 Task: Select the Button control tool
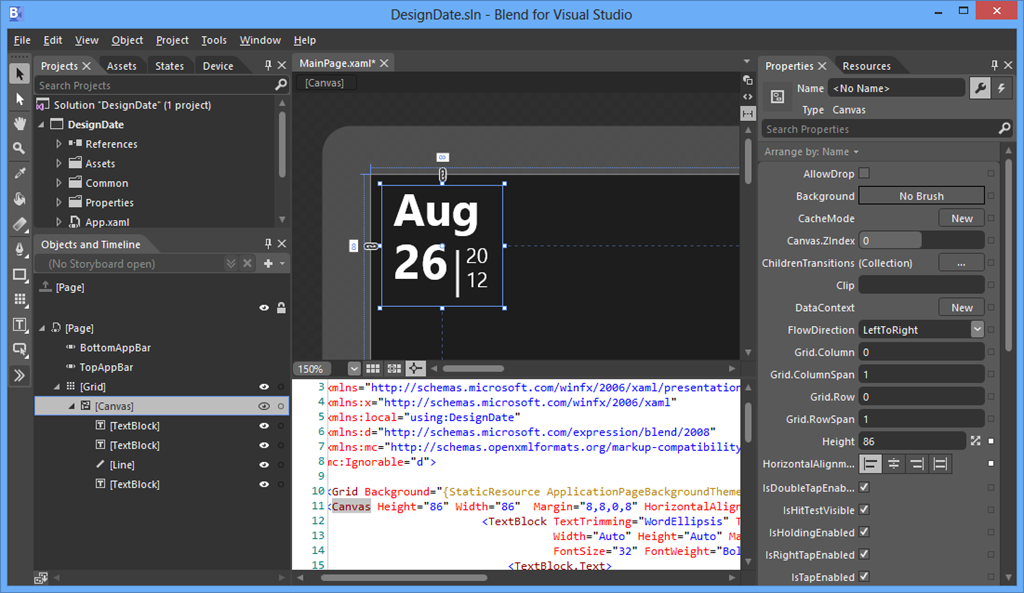[20, 350]
